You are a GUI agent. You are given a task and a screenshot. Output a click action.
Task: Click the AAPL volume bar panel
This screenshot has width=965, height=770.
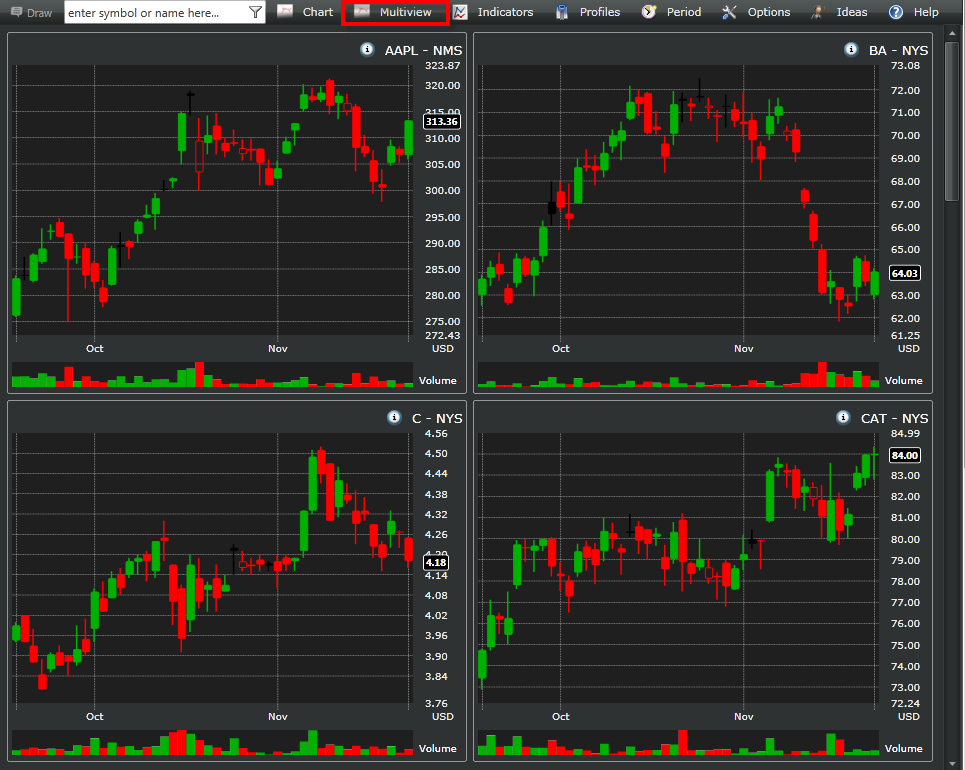(212, 374)
